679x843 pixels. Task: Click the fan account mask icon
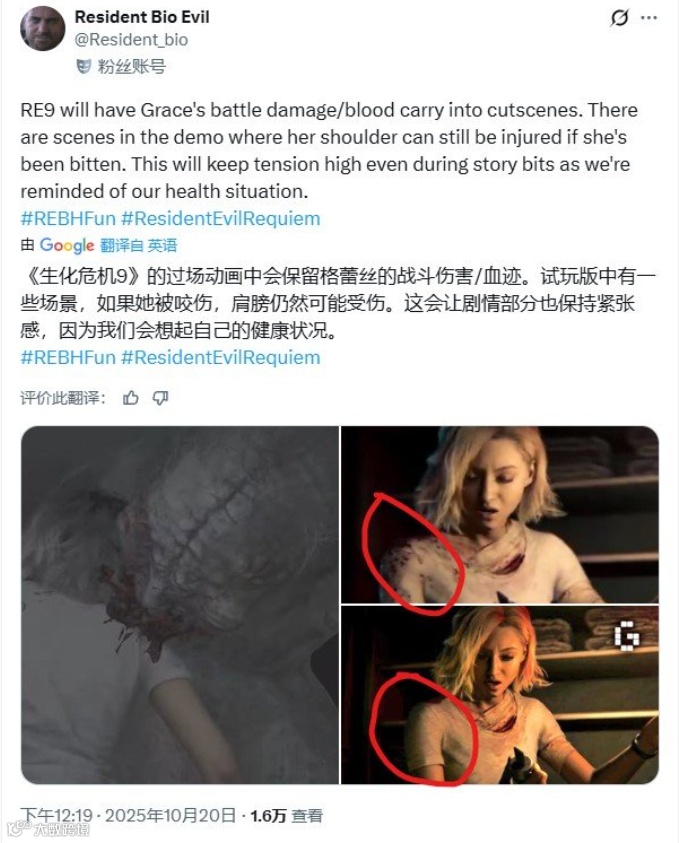[x=83, y=67]
